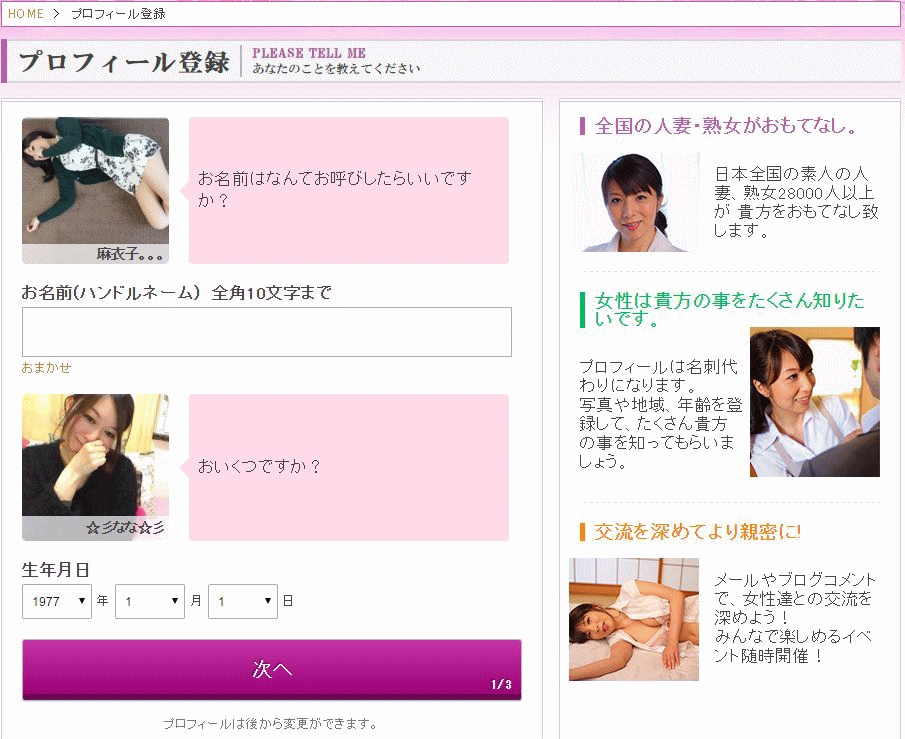Screen dimensions: 905x739
Task: Click the sidebar image beside メールやブログコメント text
Action: pyautogui.click(x=633, y=619)
